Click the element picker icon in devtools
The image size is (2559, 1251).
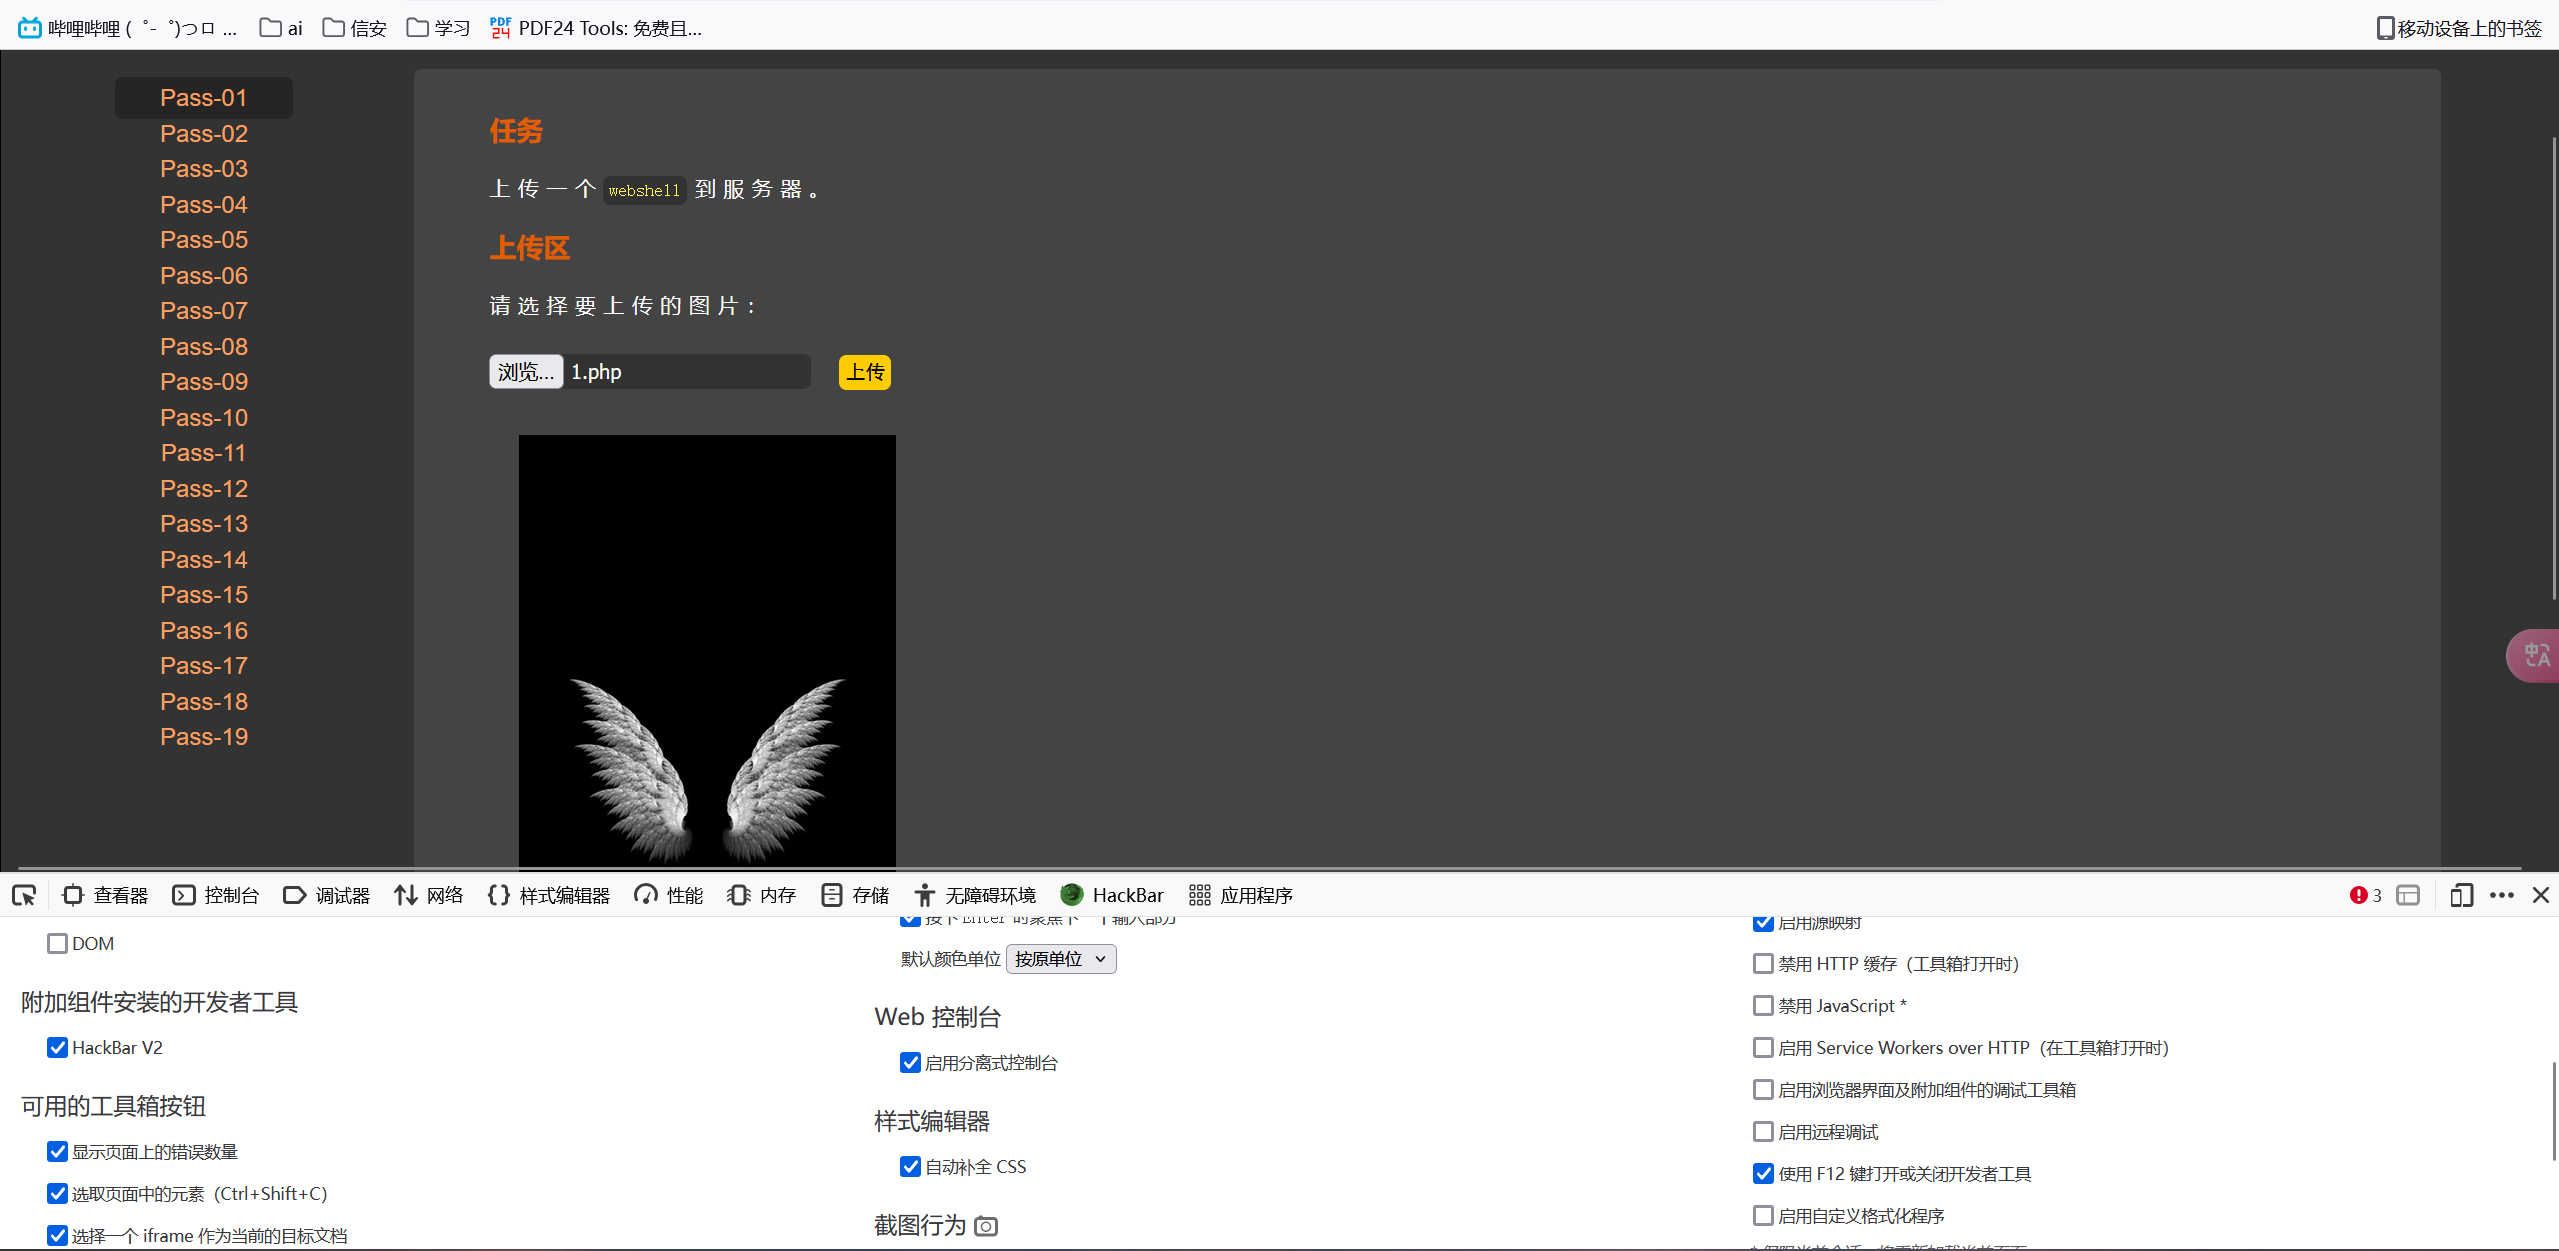click(24, 895)
